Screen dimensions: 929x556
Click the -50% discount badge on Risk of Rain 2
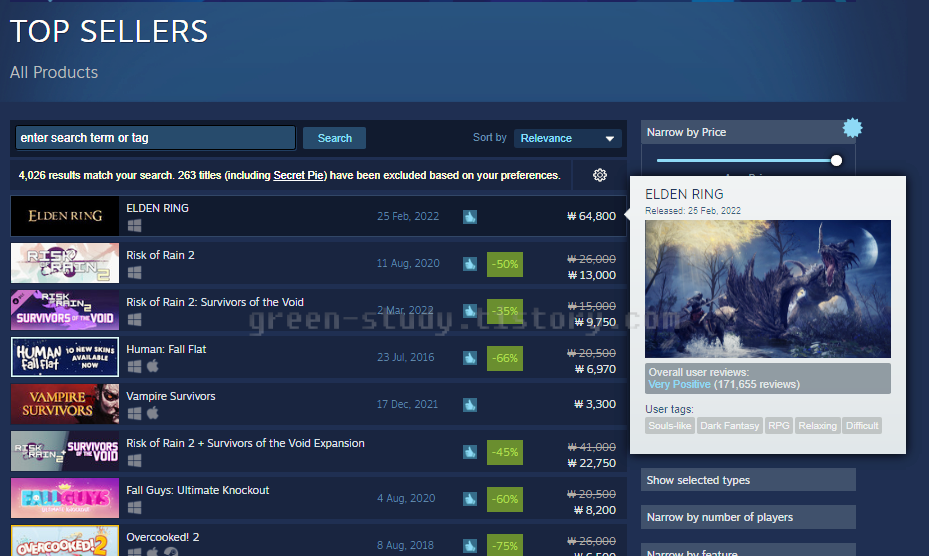click(505, 264)
